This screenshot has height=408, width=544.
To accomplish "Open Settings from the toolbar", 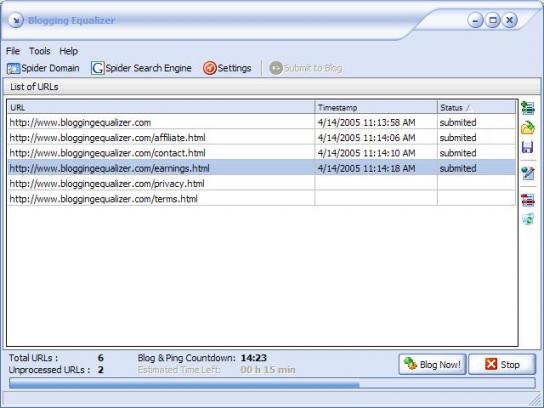I will (227, 68).
